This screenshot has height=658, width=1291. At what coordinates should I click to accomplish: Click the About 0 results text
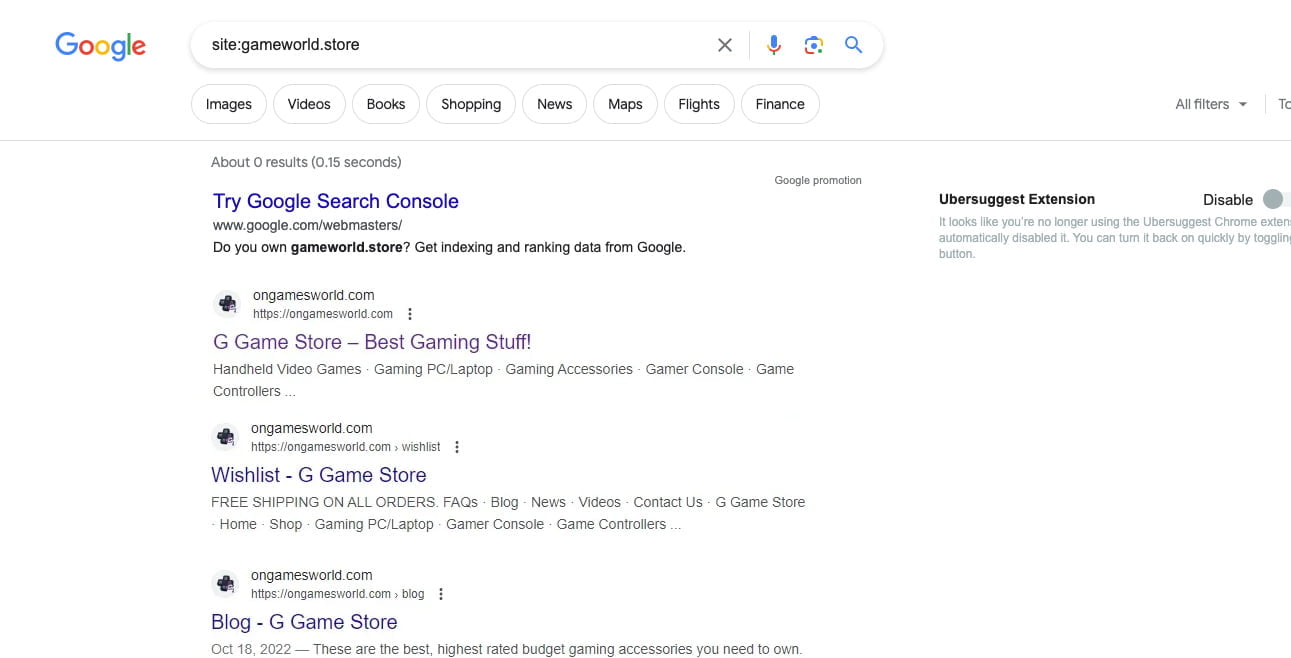point(306,162)
